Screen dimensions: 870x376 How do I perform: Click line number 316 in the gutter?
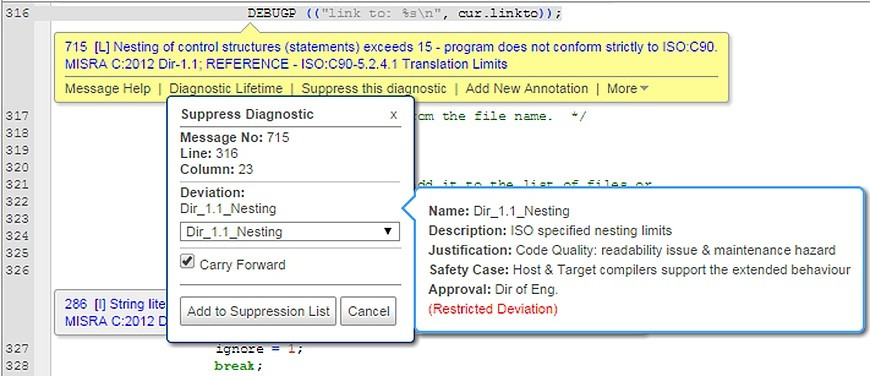click(17, 14)
